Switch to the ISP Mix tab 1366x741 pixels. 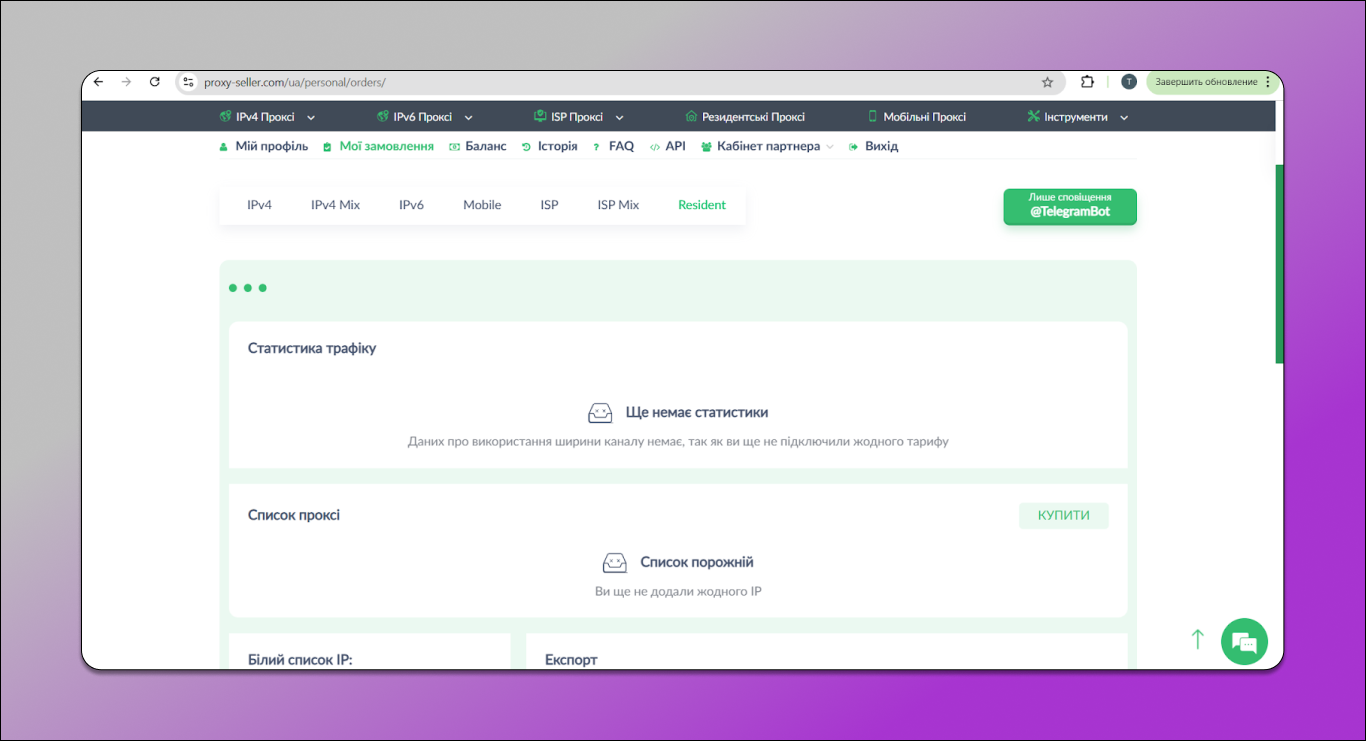pos(619,205)
